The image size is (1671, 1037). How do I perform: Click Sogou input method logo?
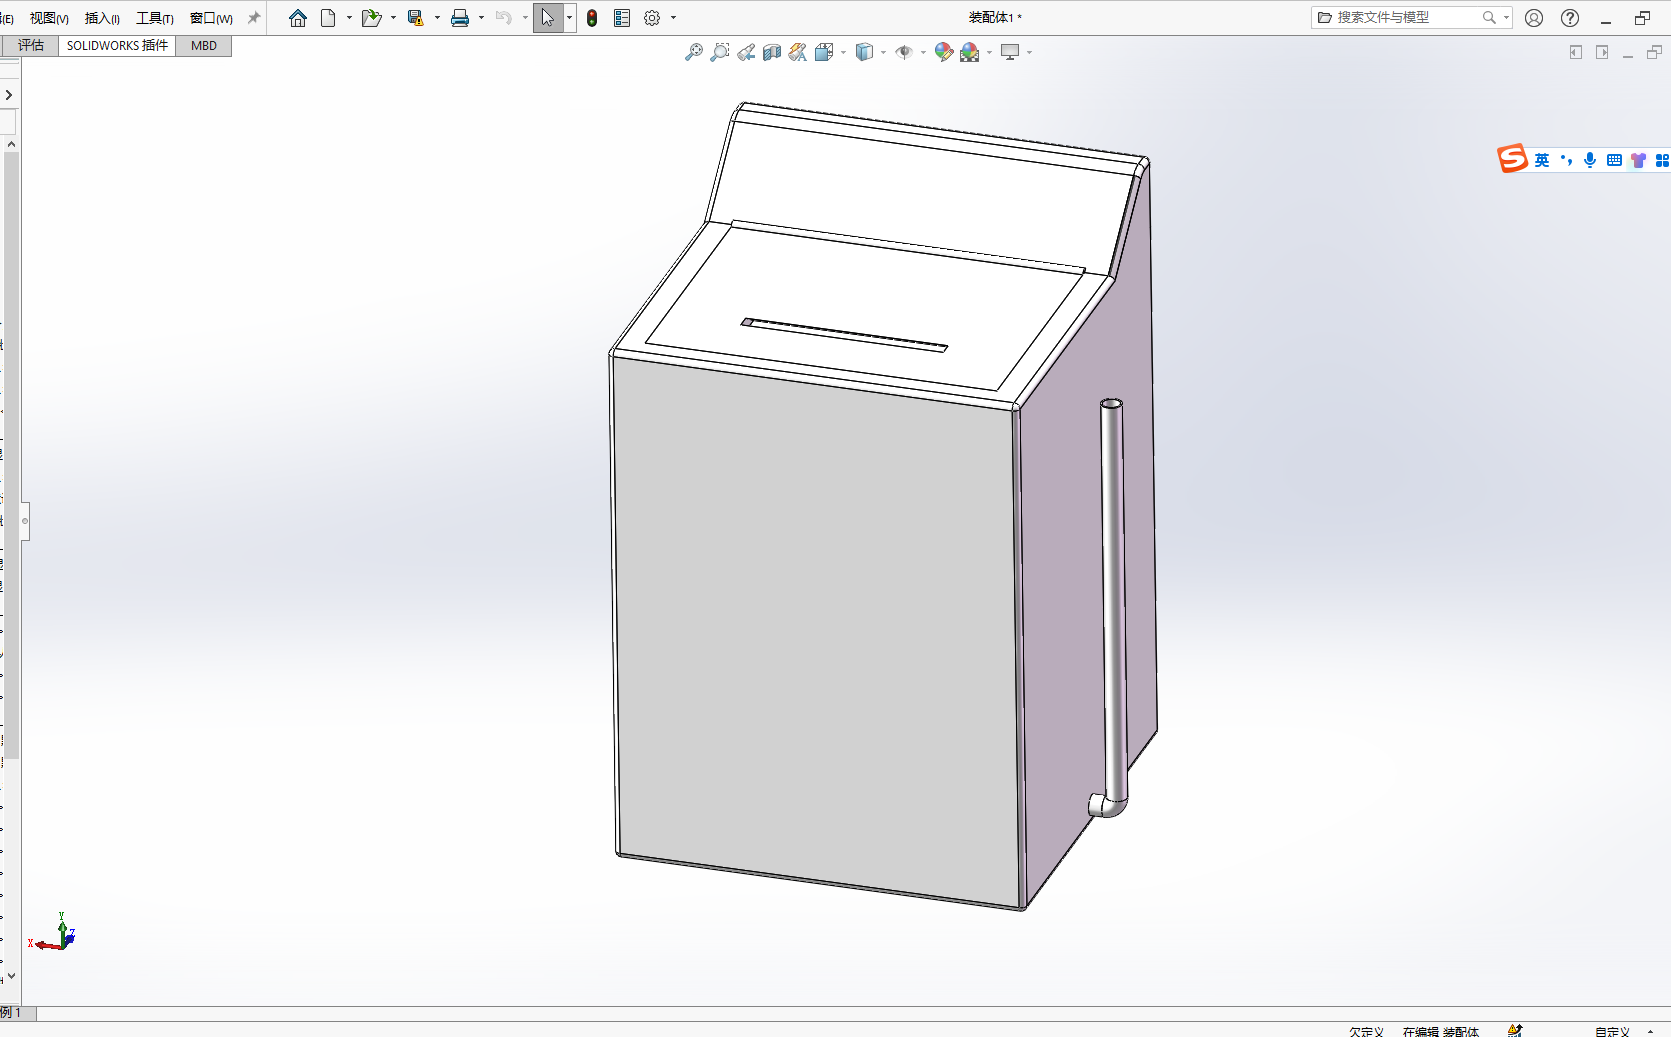coord(1512,158)
